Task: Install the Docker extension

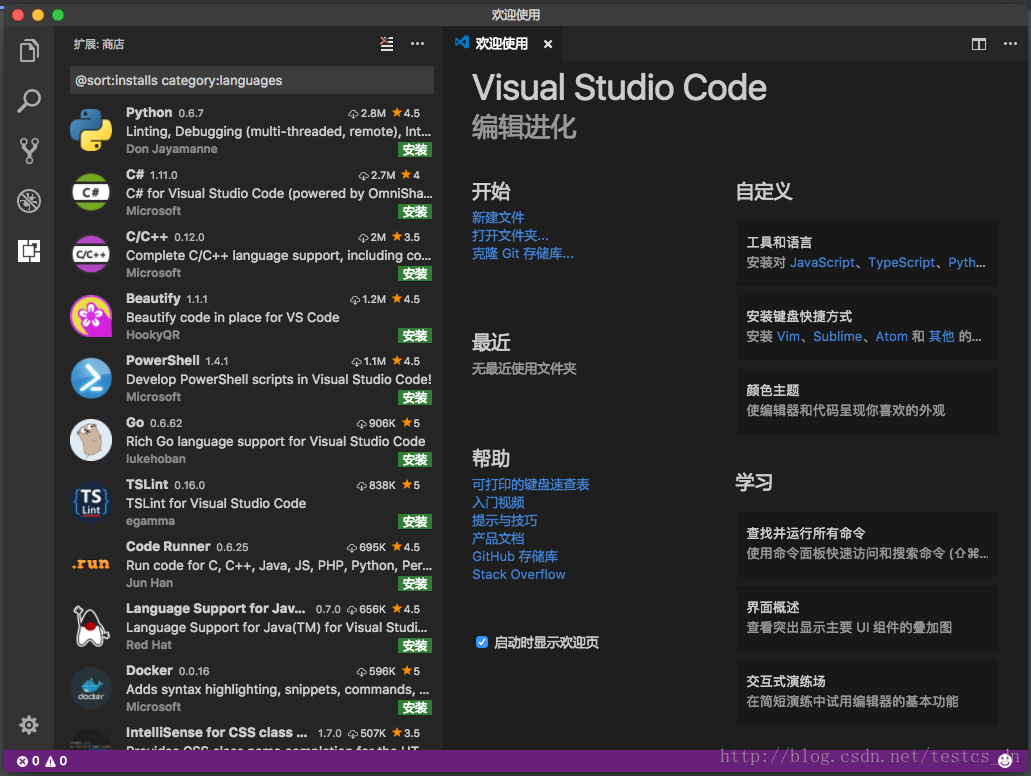Action: [x=415, y=708]
